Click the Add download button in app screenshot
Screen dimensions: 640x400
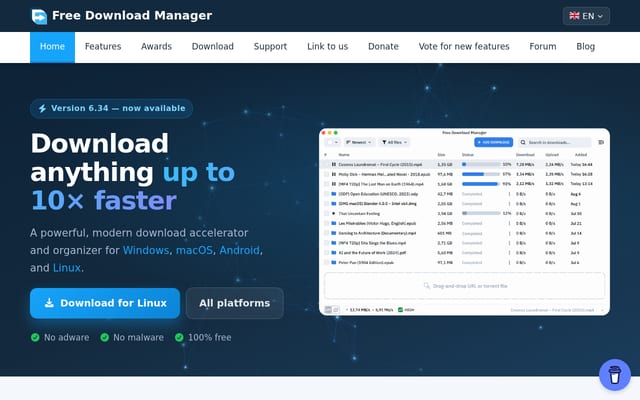493,142
